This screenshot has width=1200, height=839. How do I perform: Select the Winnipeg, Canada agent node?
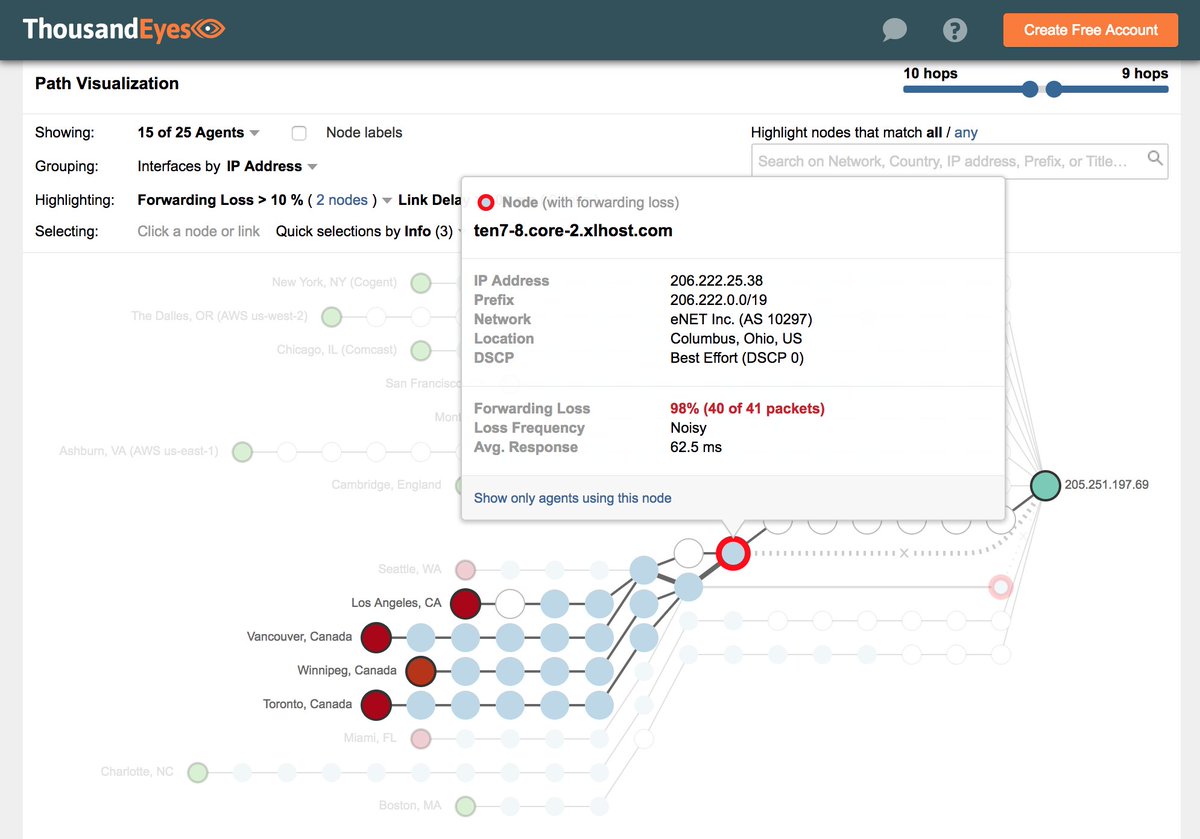(x=421, y=671)
